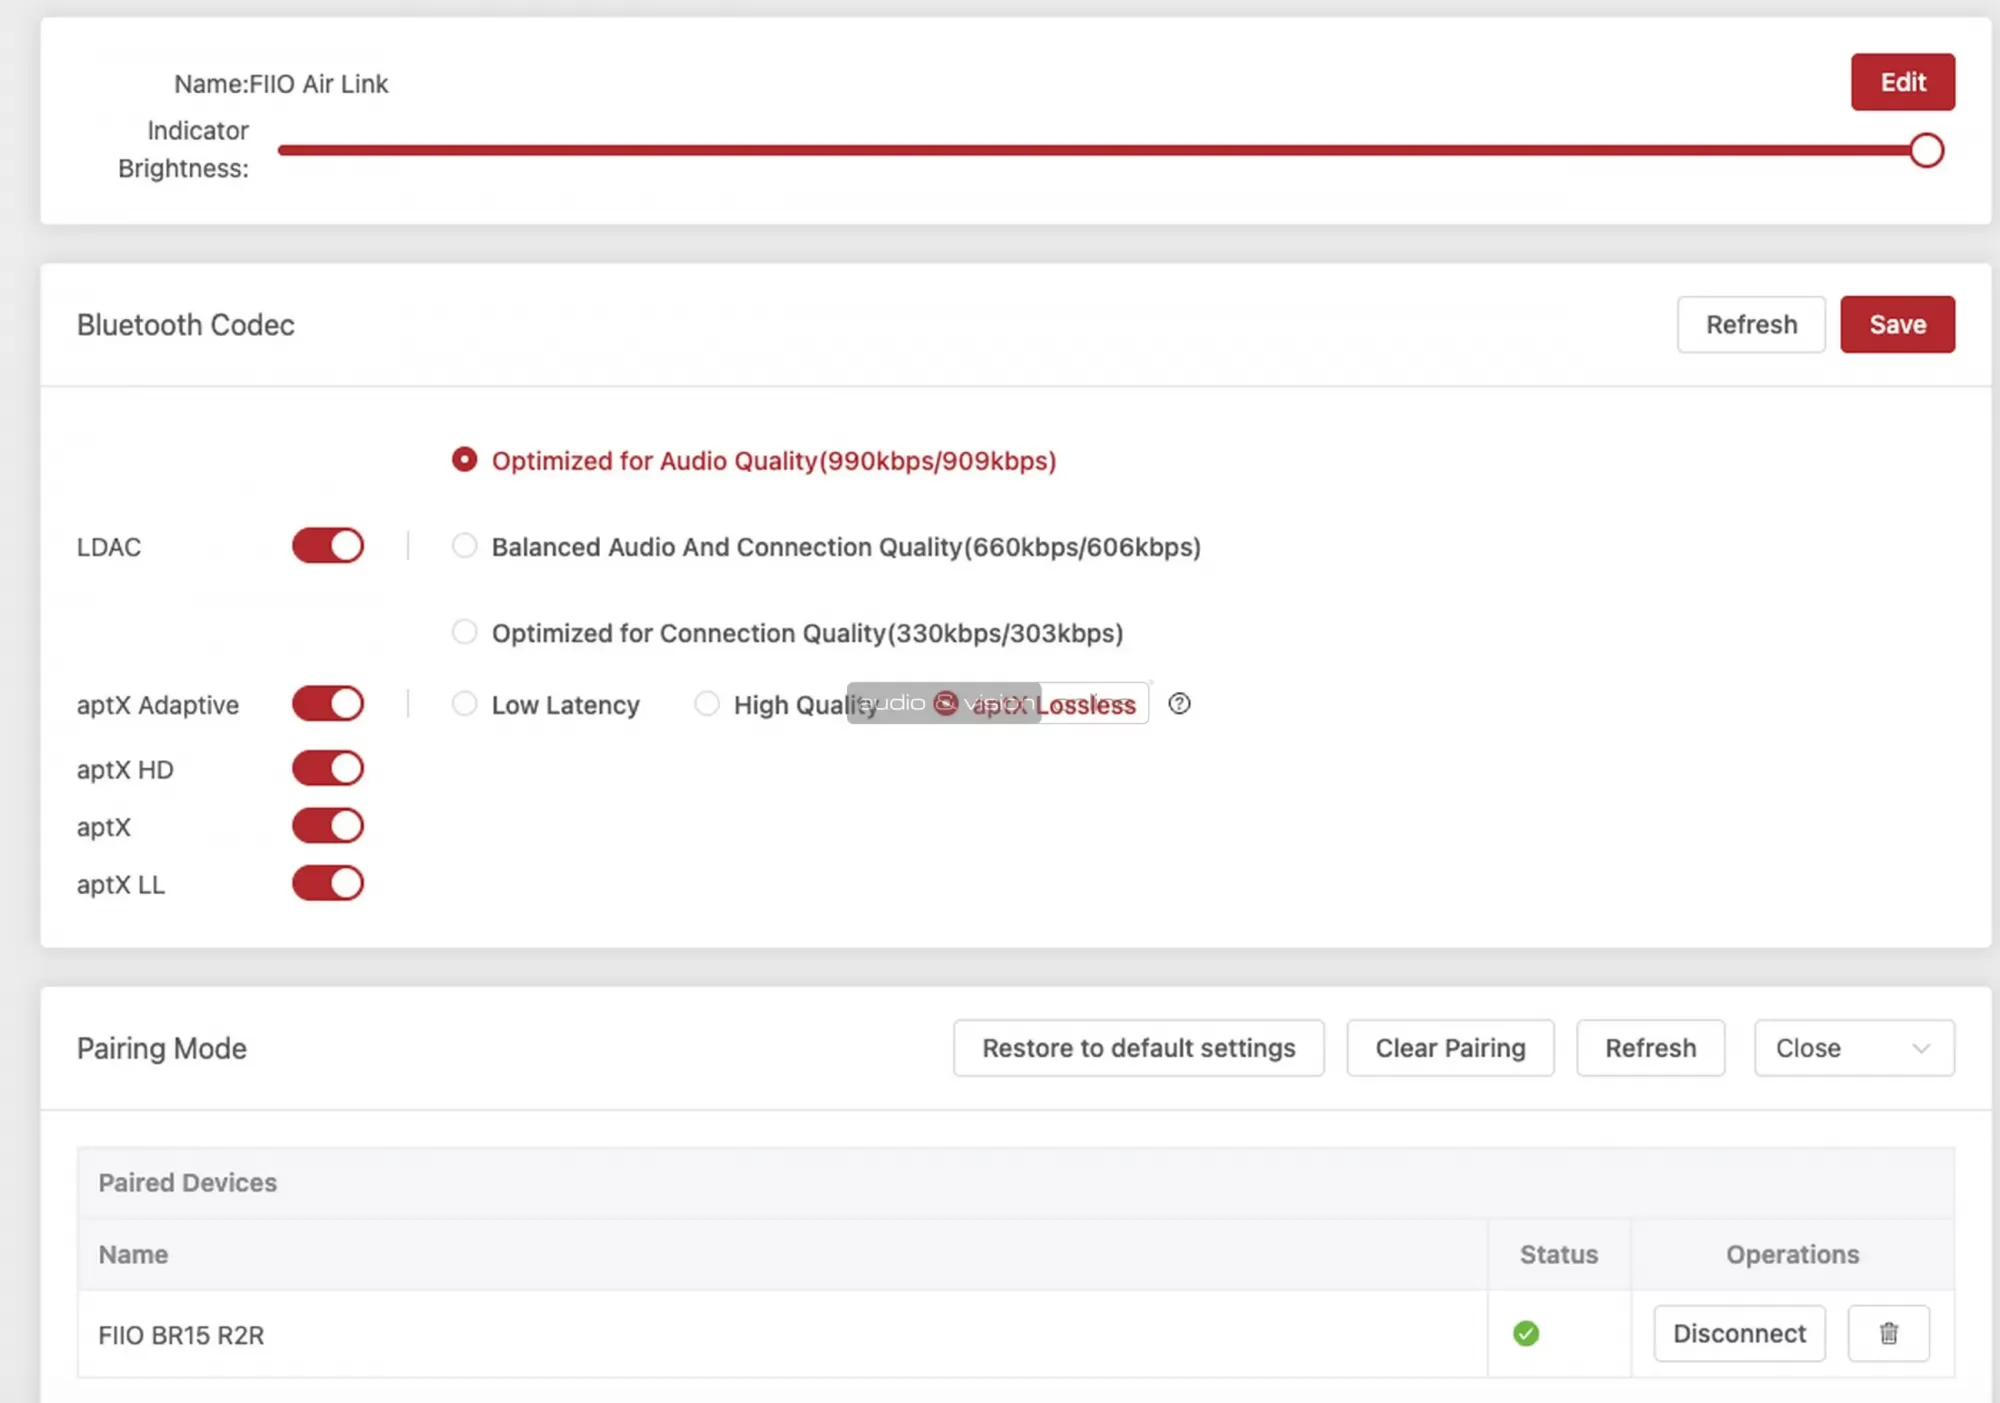Click the Edit name button
The width and height of the screenshot is (2000, 1403).
pos(1903,82)
